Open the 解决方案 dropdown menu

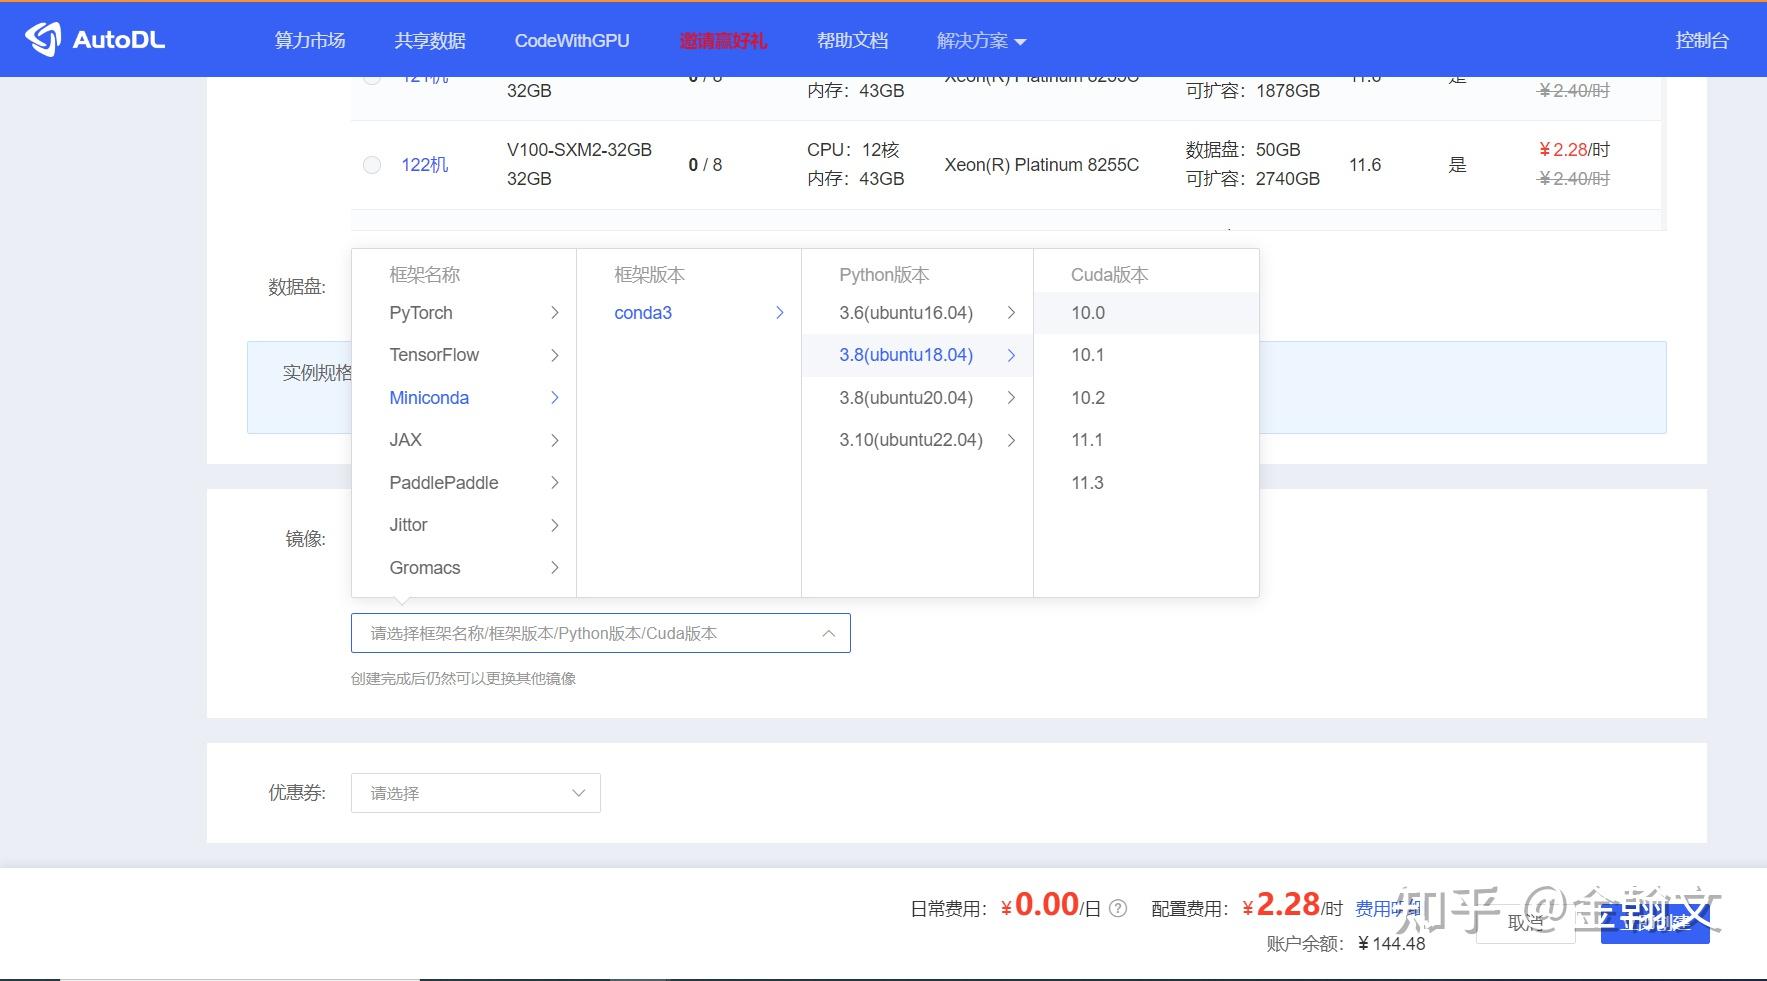(x=979, y=40)
